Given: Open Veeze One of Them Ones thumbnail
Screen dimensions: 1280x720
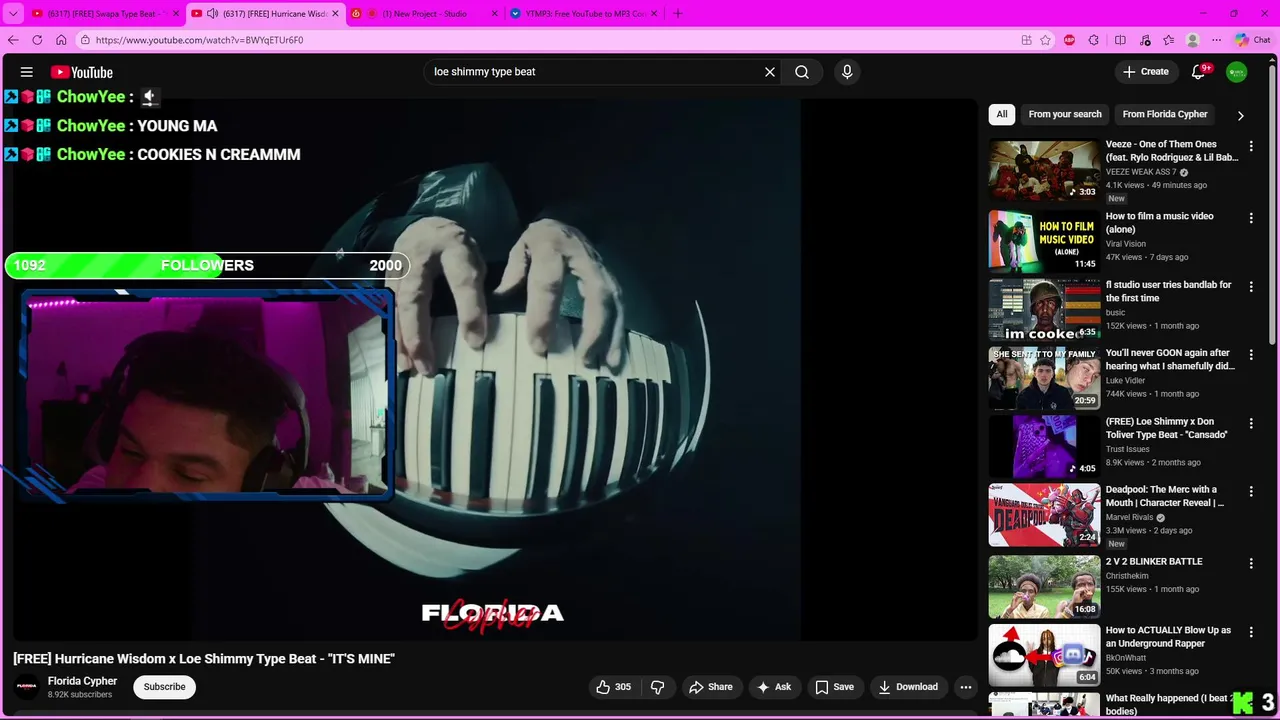Looking at the screenshot, I should [x=1044, y=170].
